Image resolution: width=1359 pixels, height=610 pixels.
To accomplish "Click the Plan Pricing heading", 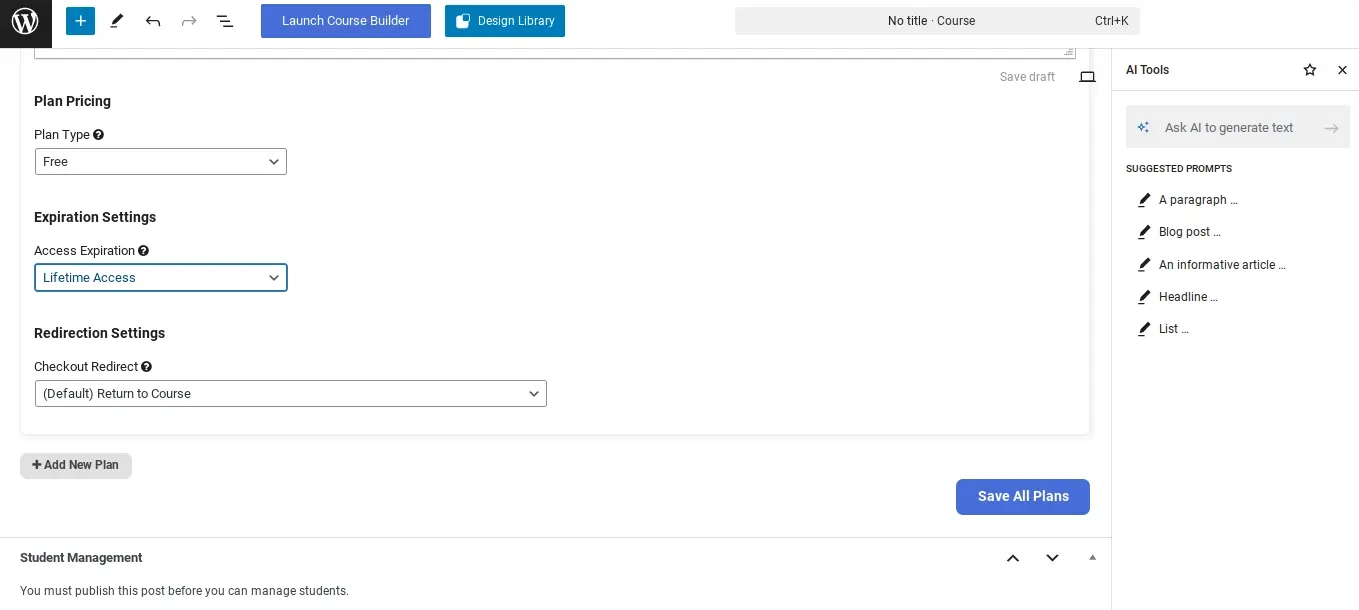I will (x=72, y=102).
